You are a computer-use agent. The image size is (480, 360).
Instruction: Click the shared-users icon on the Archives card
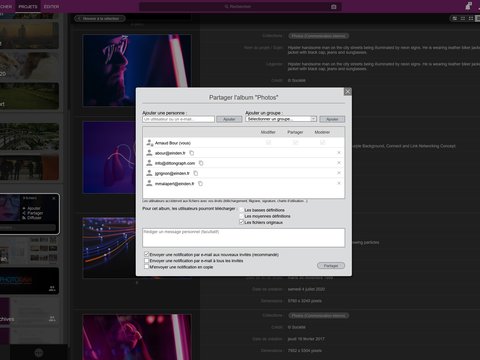point(52,319)
